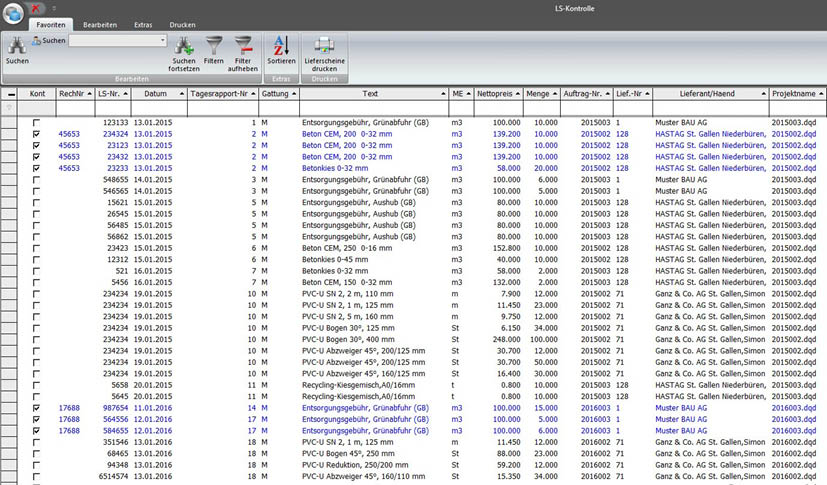Click the red X quick access icon
827x485 pixels.
(36, 8)
